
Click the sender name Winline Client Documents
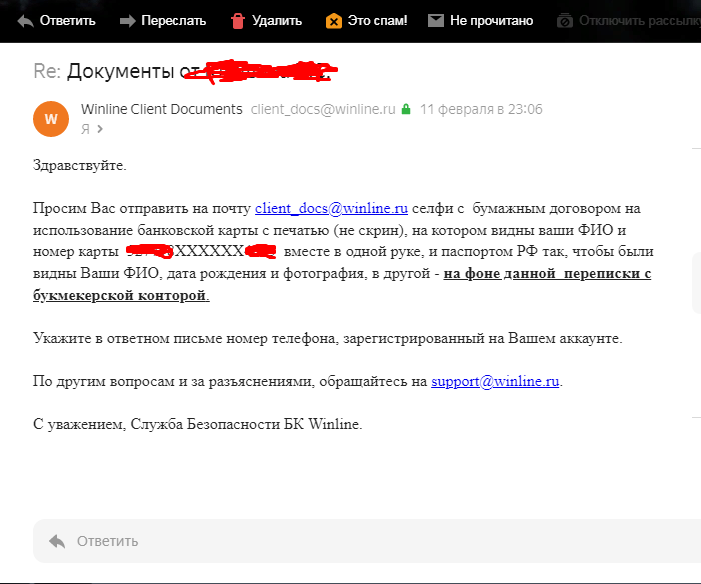(x=161, y=109)
